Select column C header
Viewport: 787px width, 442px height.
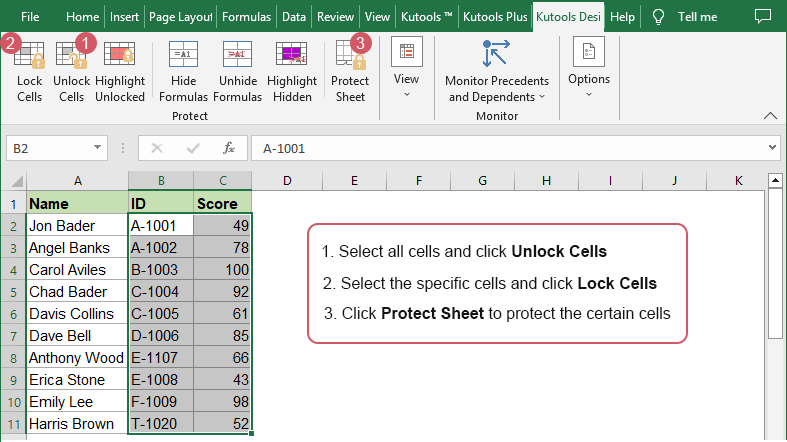(x=223, y=181)
